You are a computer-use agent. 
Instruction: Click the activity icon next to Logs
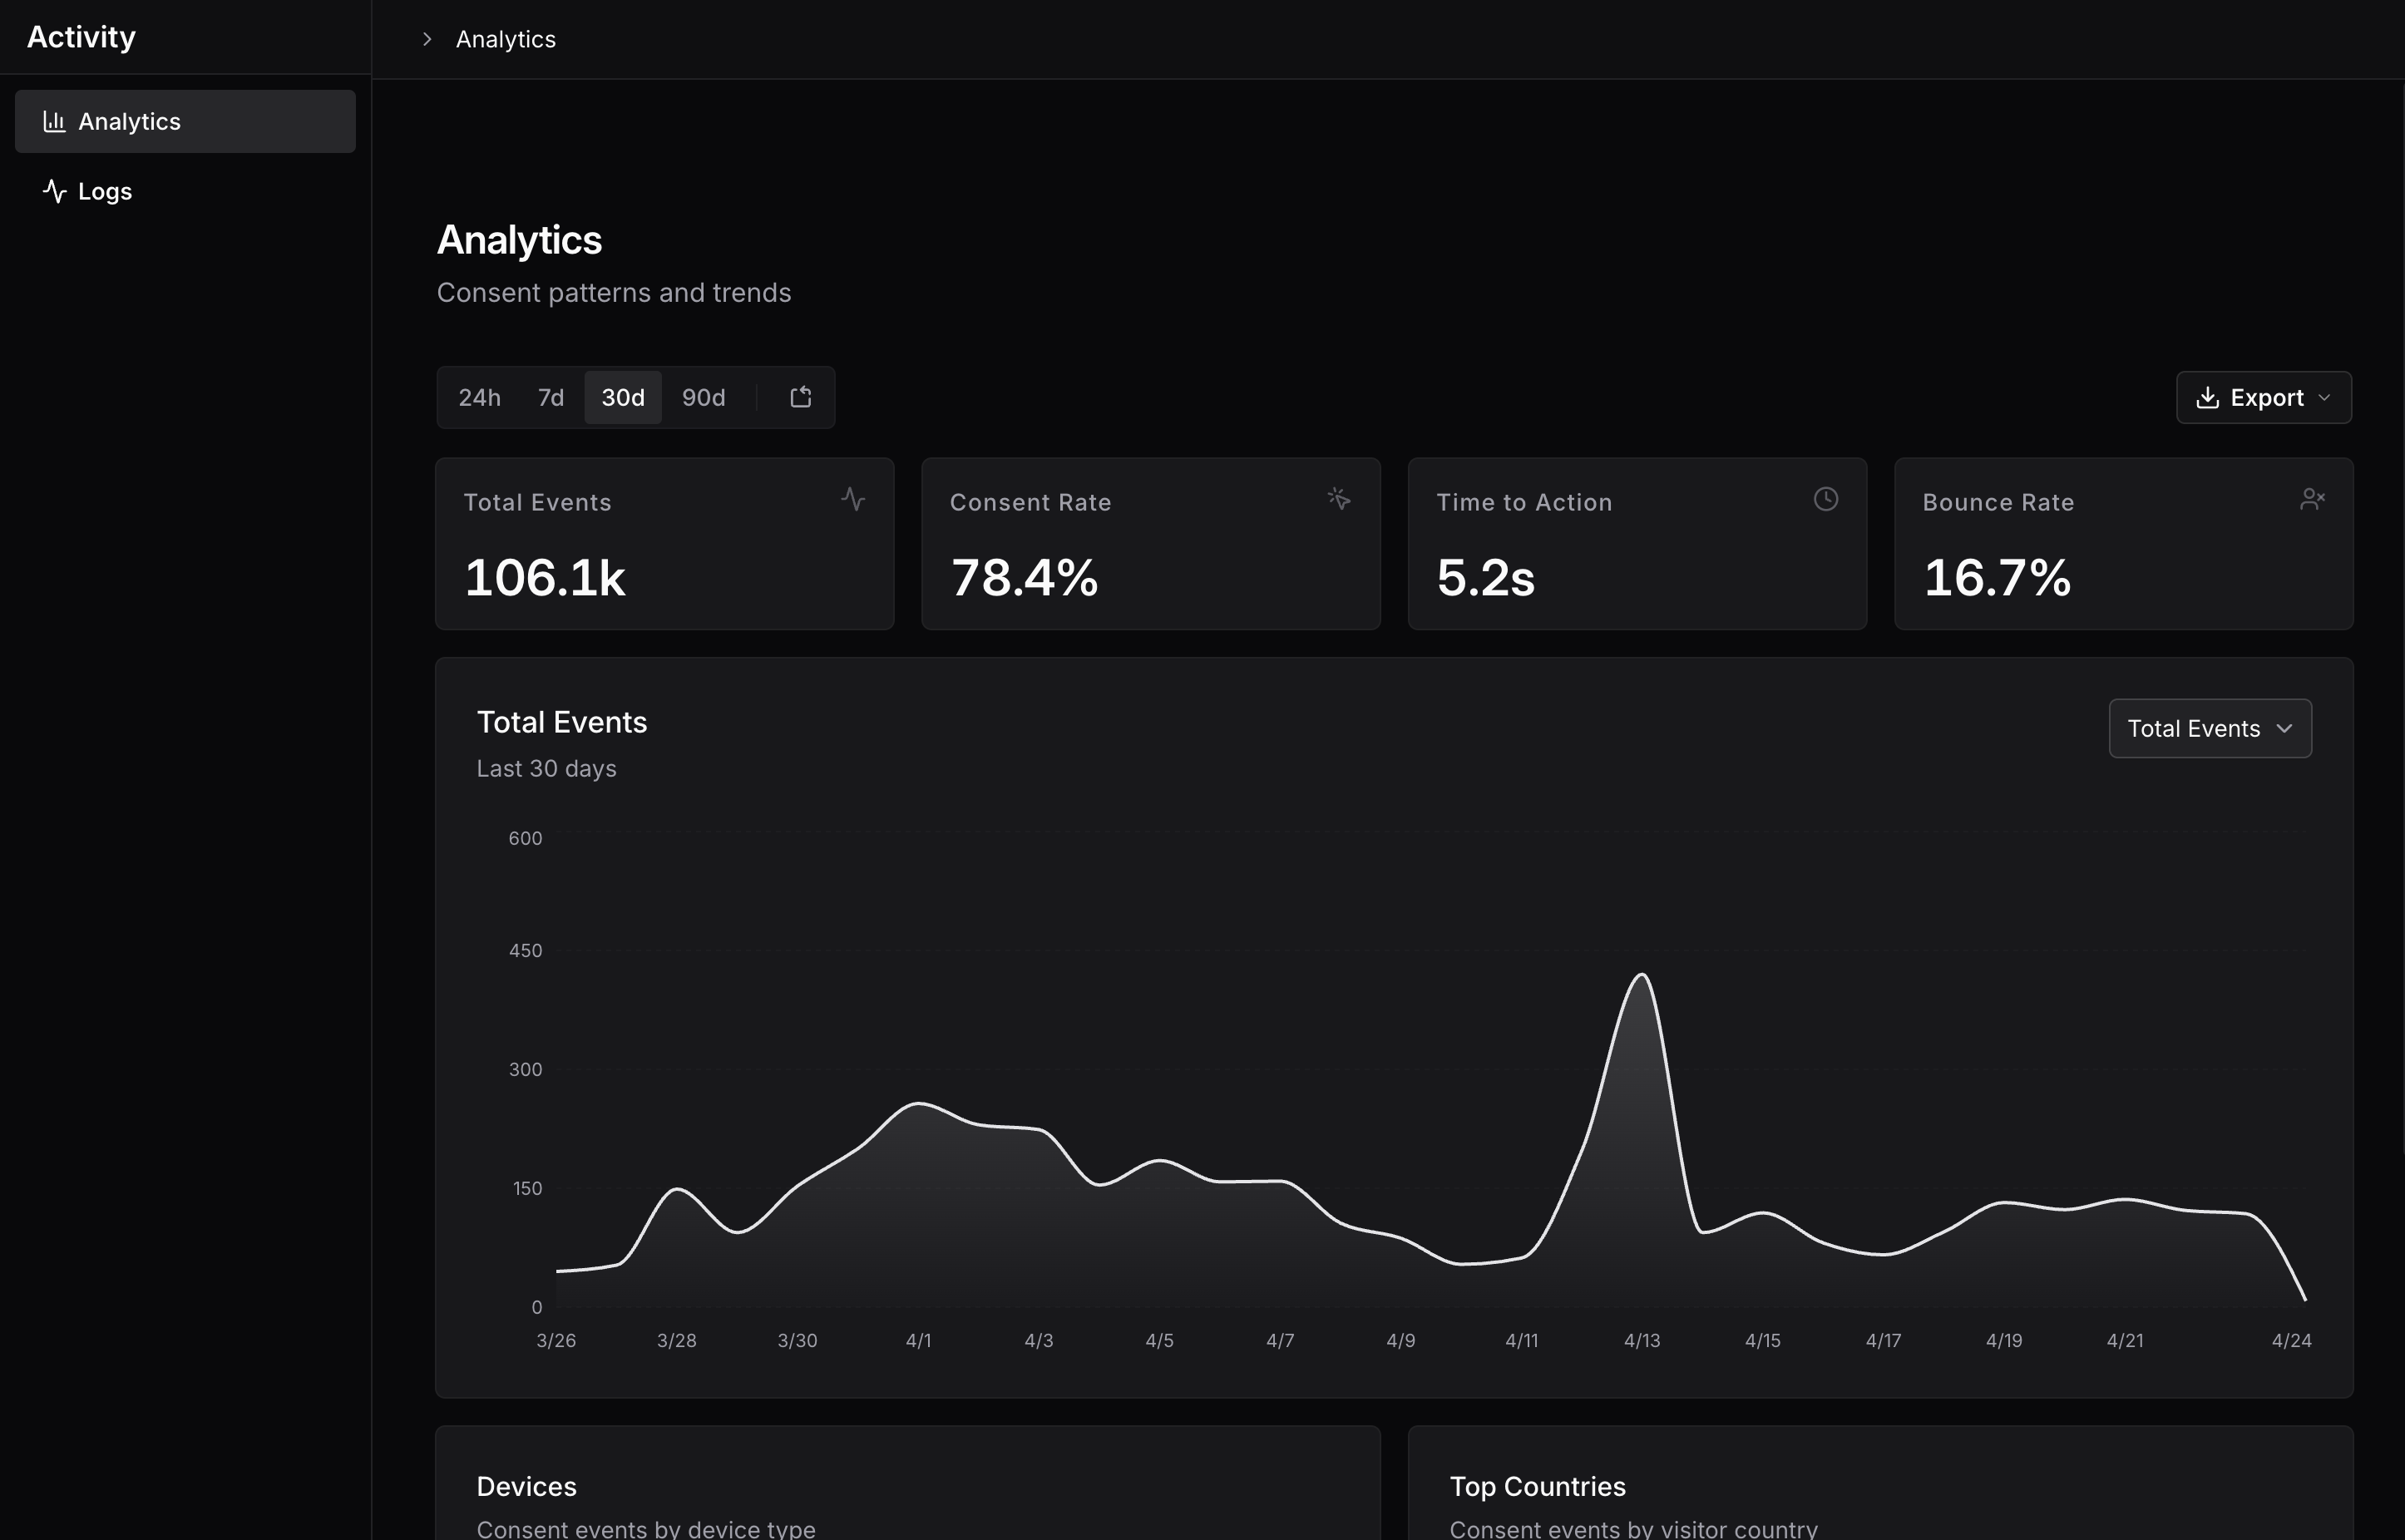54,191
